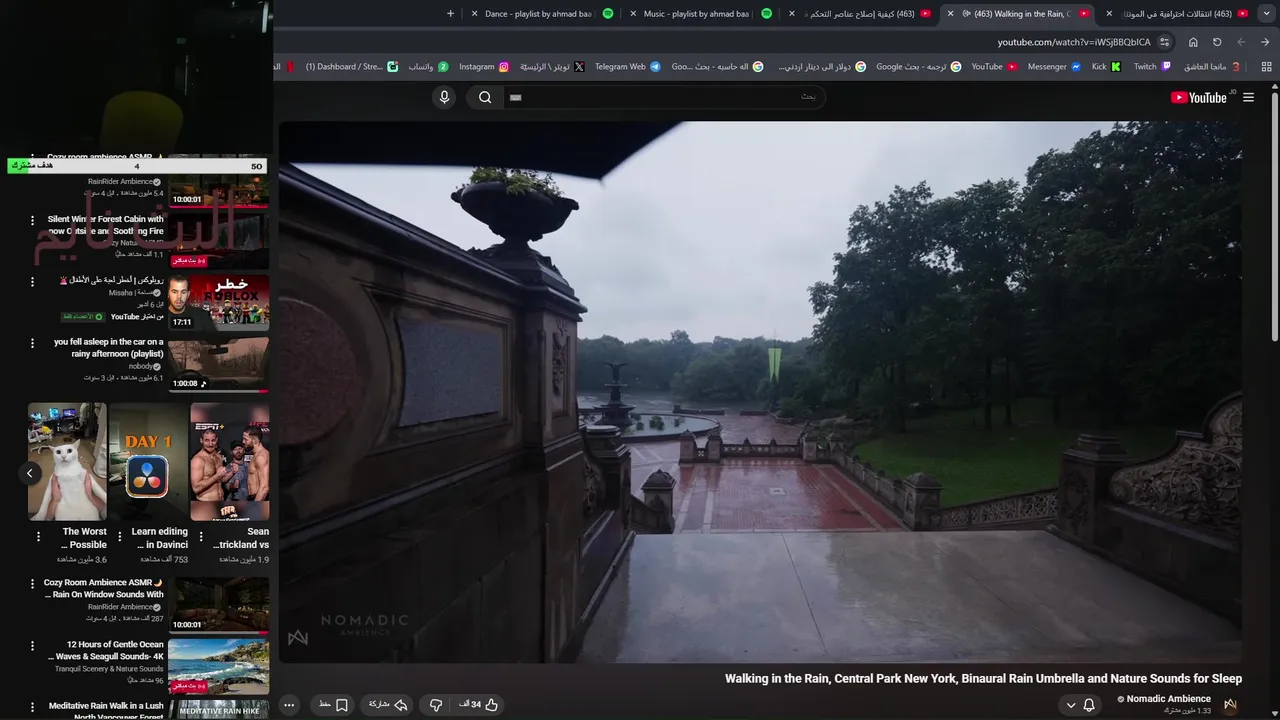Click the YouTube search magnifier button
Screen dimensions: 1280x720
click(x=485, y=97)
